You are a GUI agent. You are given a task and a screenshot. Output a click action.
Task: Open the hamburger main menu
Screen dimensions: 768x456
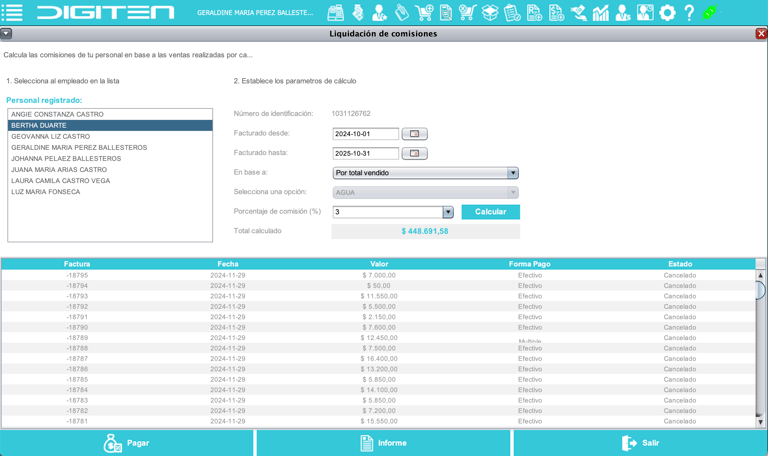point(12,12)
